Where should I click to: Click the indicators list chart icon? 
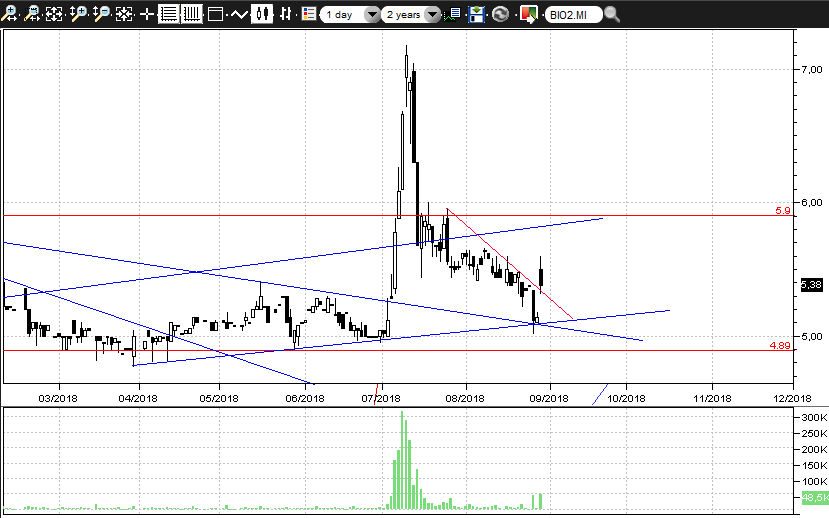[x=455, y=14]
